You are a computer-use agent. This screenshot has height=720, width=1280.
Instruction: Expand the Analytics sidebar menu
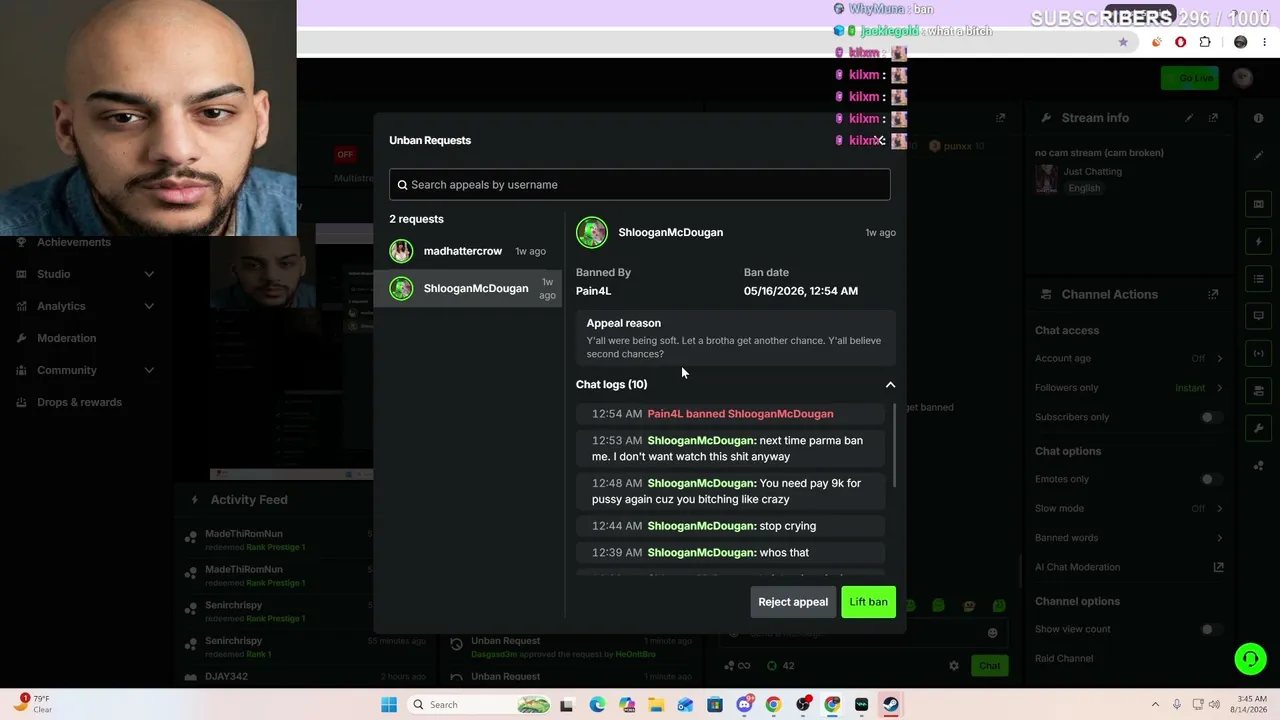[149, 306]
